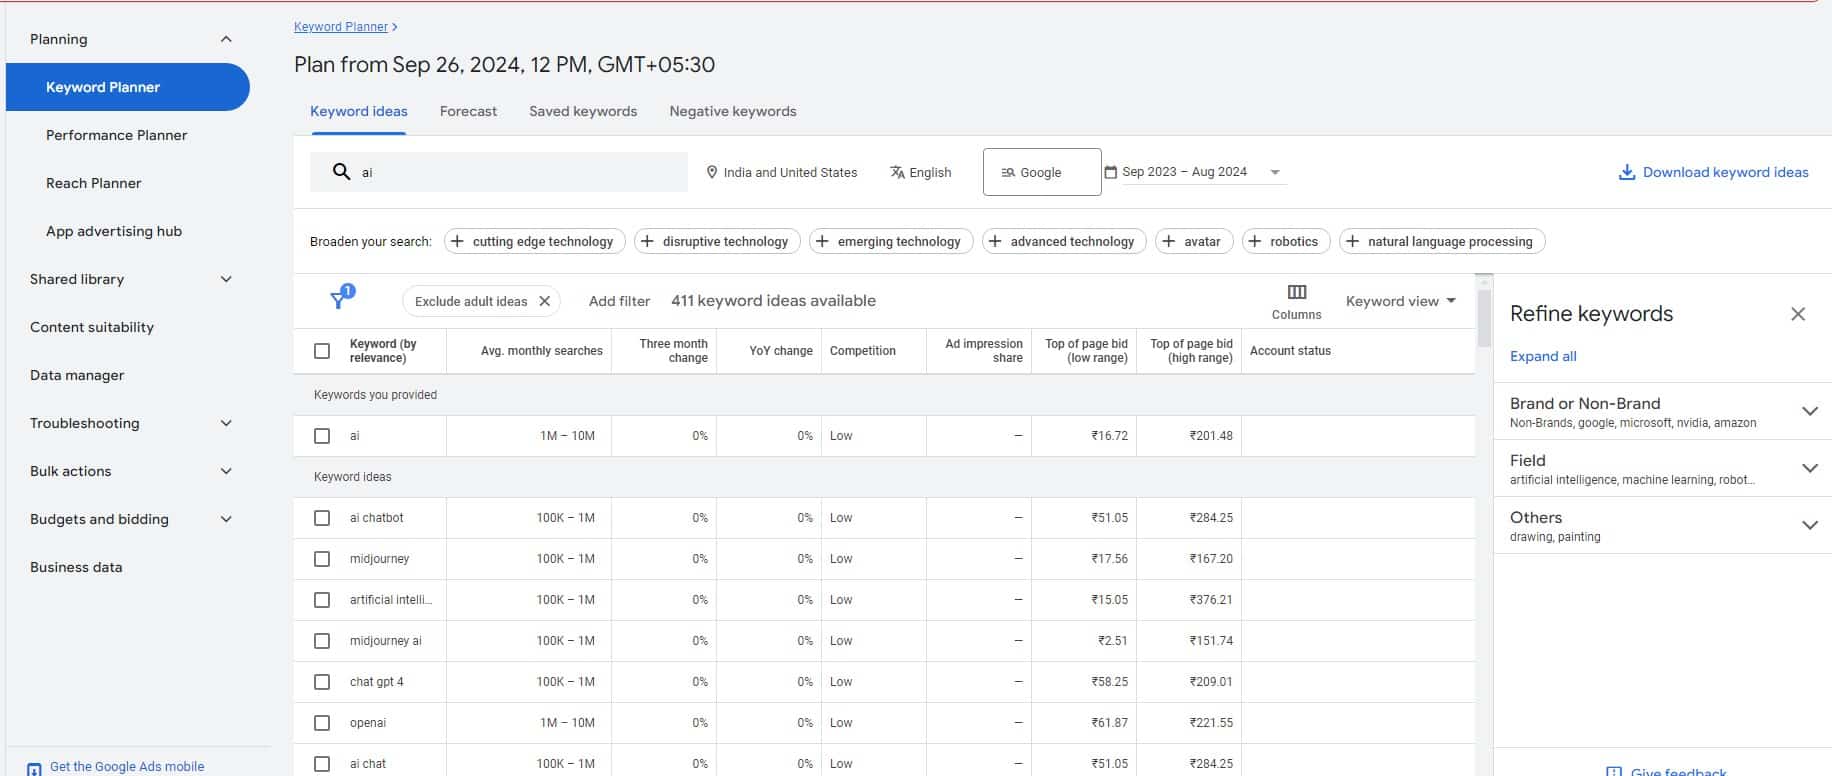Image resolution: width=1832 pixels, height=776 pixels.
Task: Expand the Bulk actions section
Action: pos(226,471)
